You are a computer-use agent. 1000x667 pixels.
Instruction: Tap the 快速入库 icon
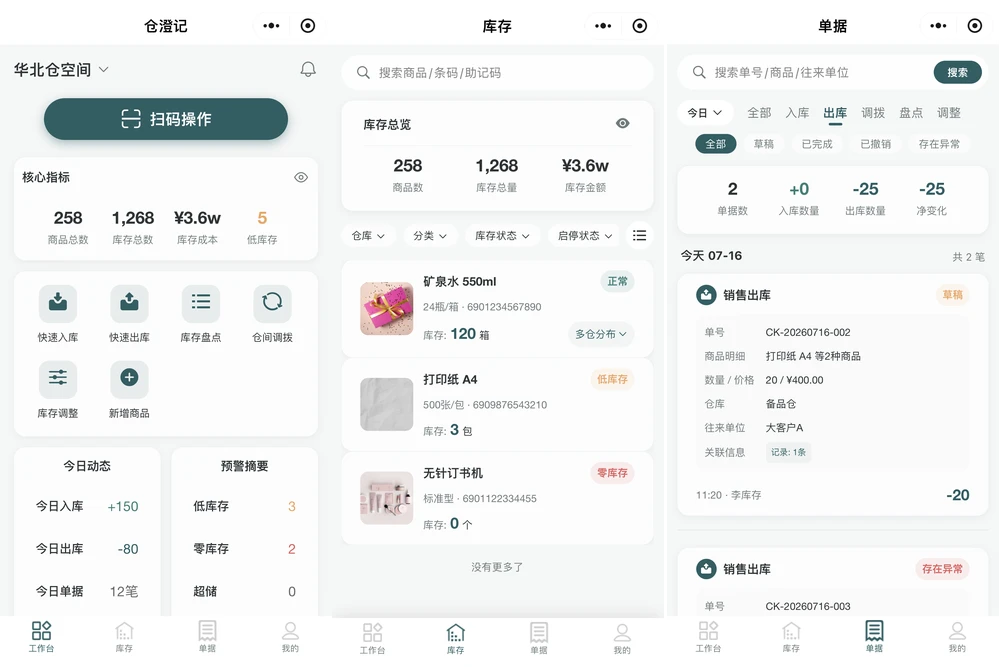[x=58, y=303]
